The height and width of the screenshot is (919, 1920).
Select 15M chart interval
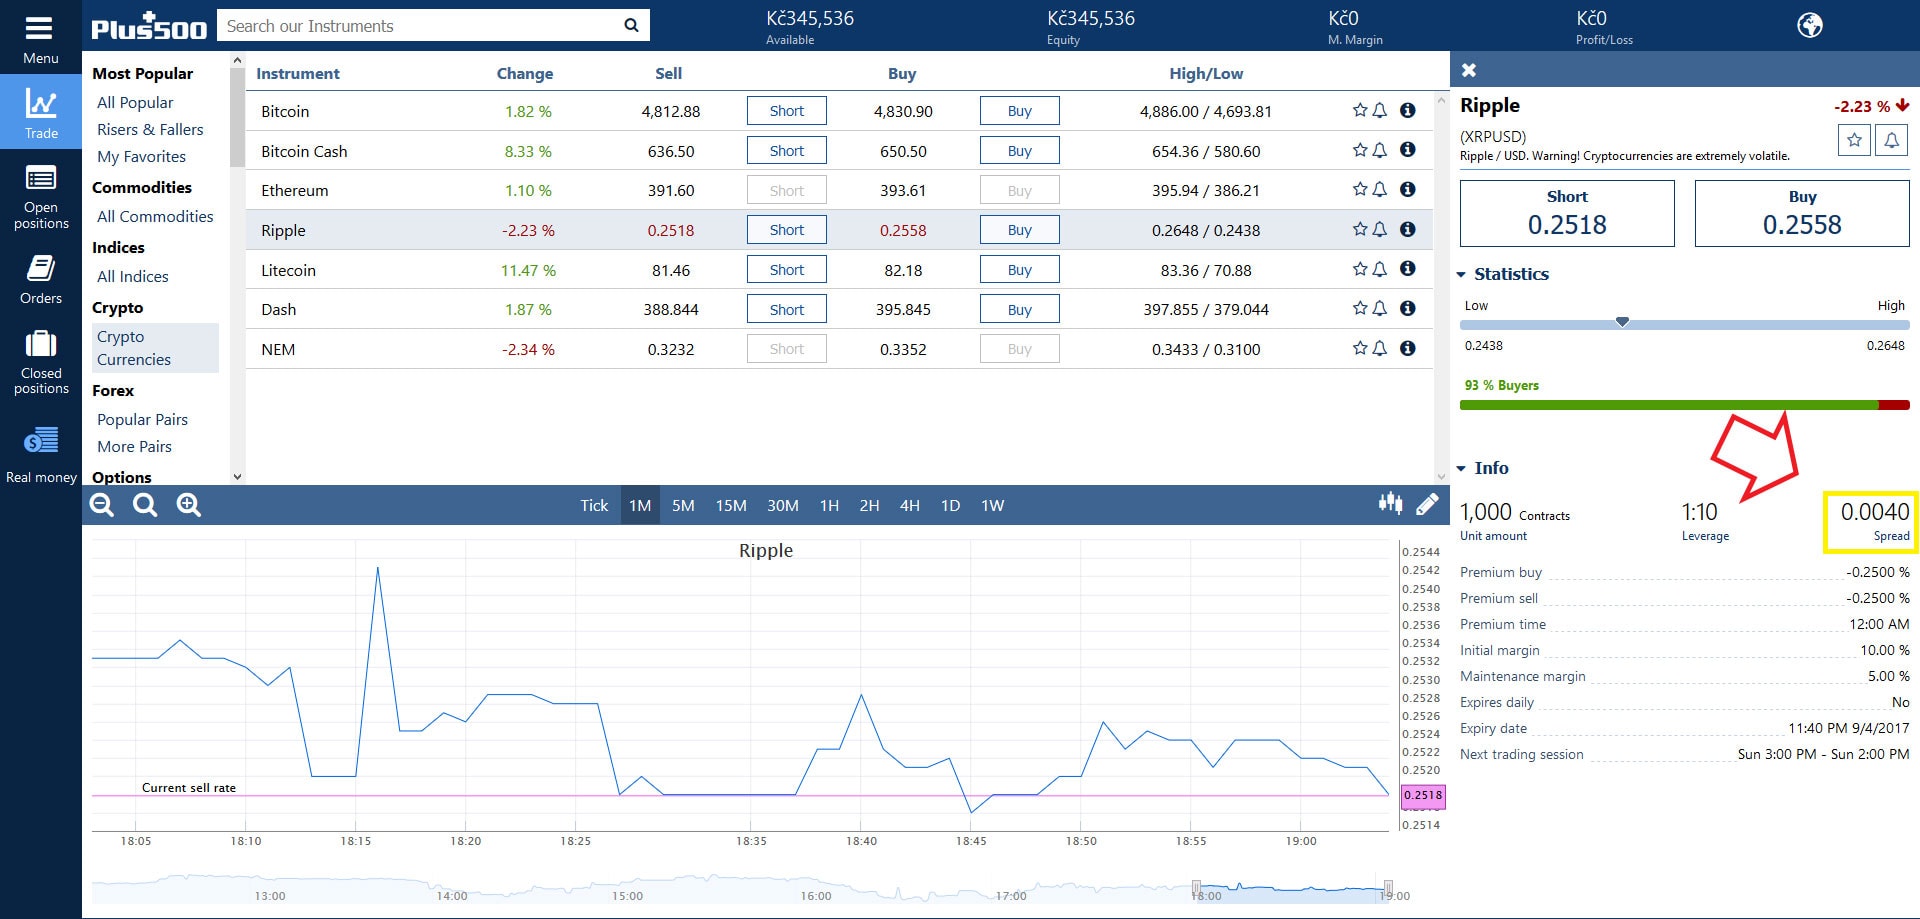pyautogui.click(x=731, y=505)
